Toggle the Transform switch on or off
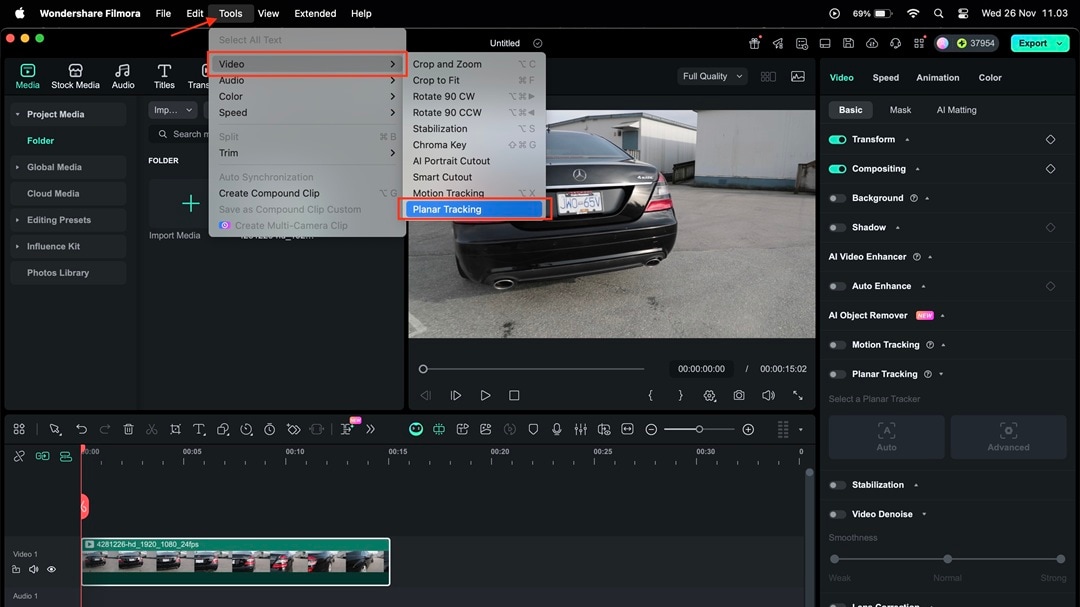The width and height of the screenshot is (1080, 607). [x=837, y=139]
